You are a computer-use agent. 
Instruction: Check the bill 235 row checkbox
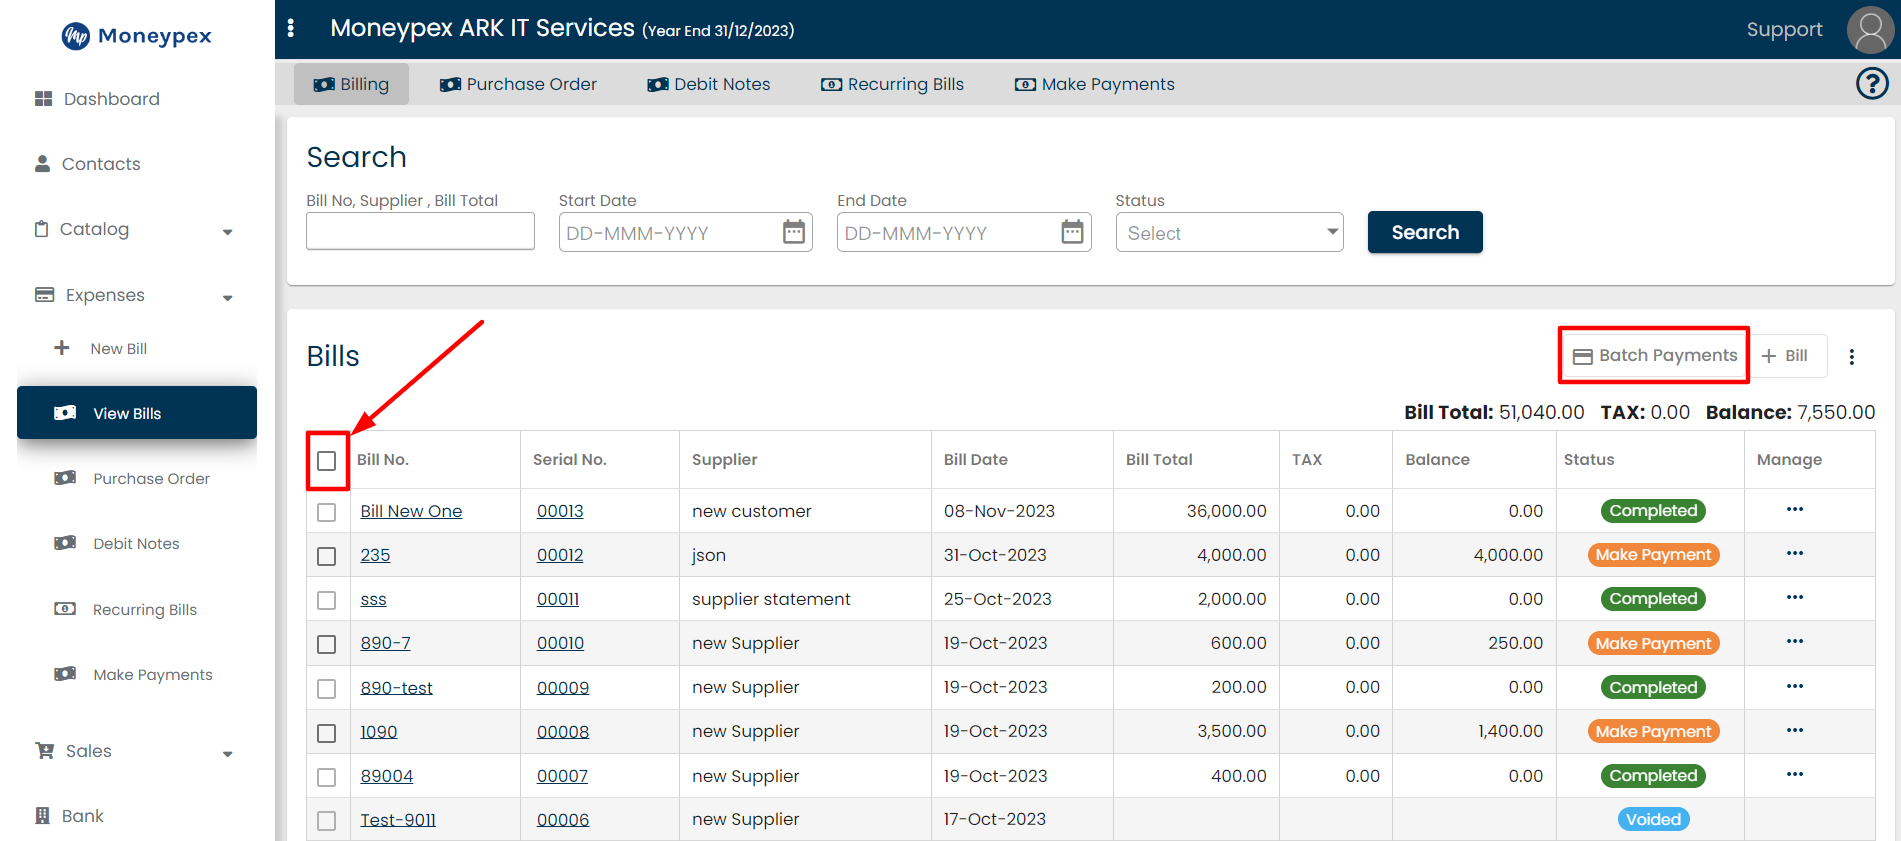pyautogui.click(x=327, y=556)
